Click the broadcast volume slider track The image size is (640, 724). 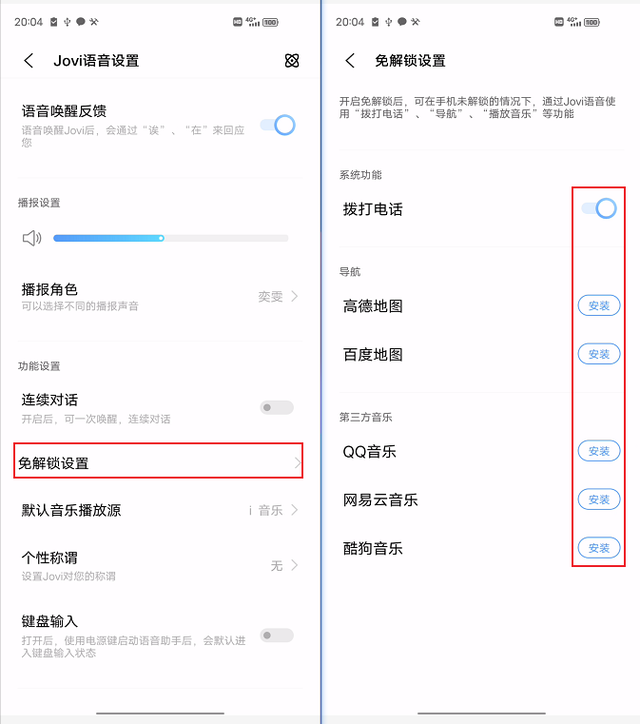(x=171, y=238)
